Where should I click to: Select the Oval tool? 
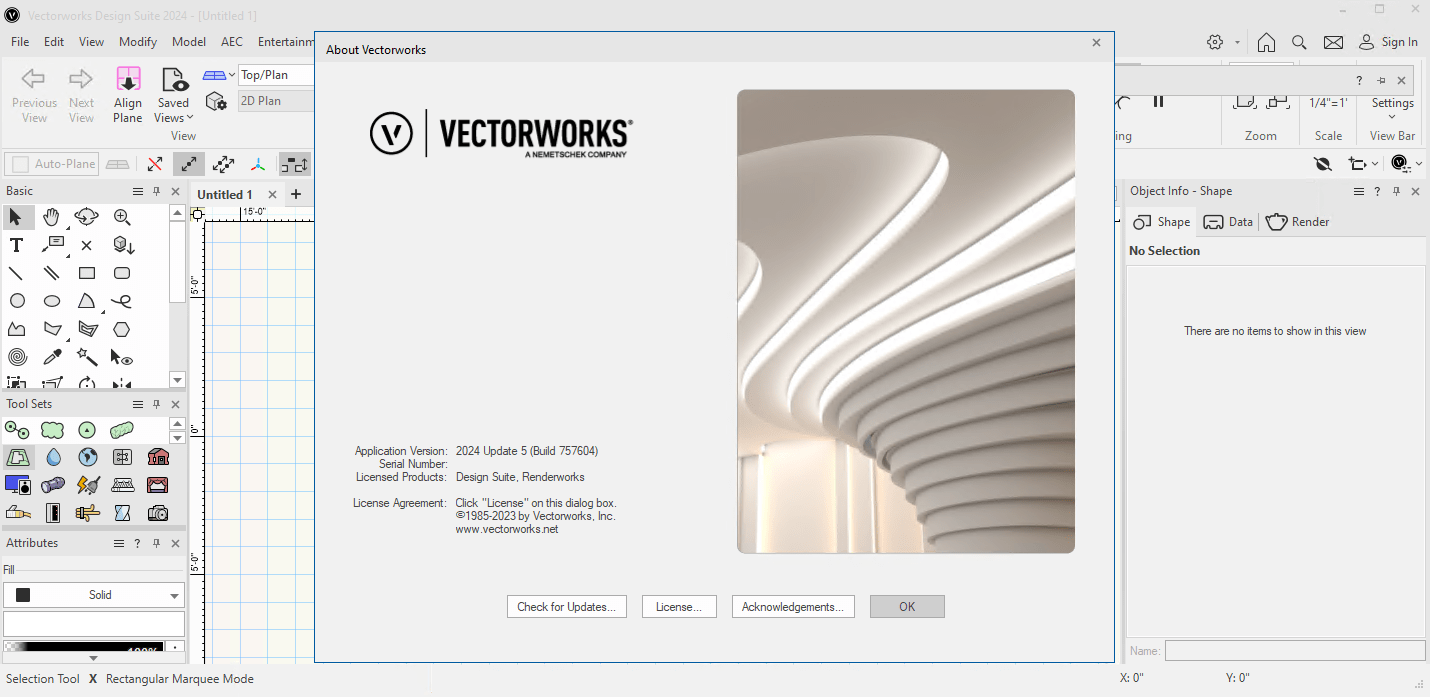click(x=52, y=301)
